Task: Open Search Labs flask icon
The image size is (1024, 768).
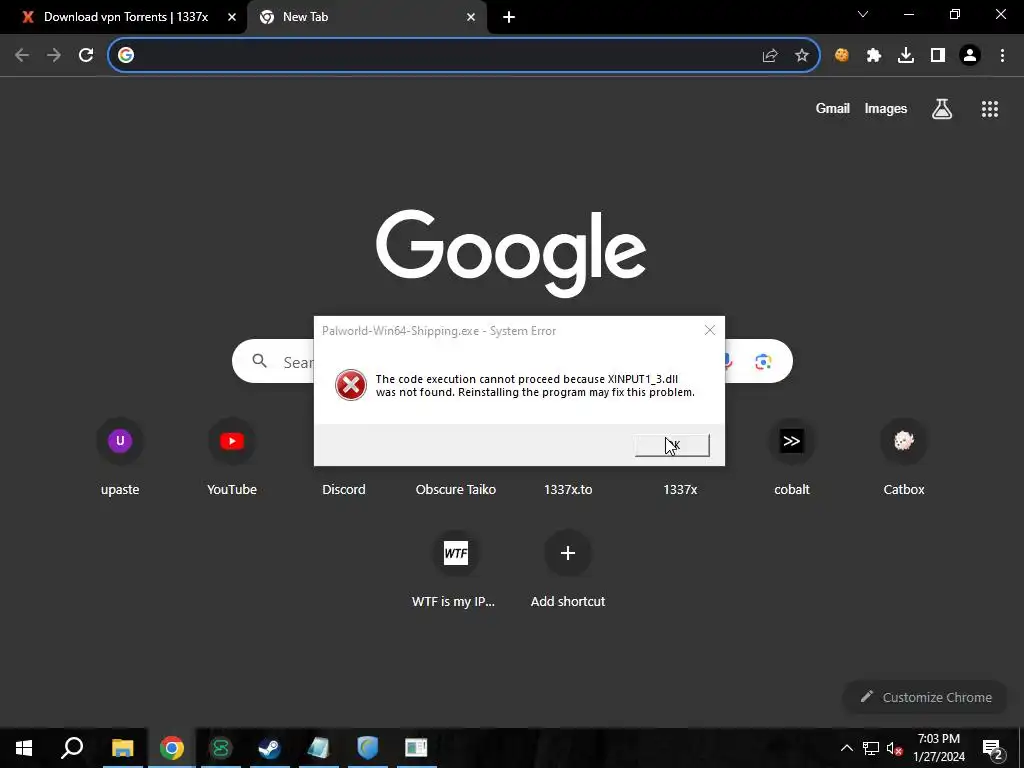Action: coord(942,109)
